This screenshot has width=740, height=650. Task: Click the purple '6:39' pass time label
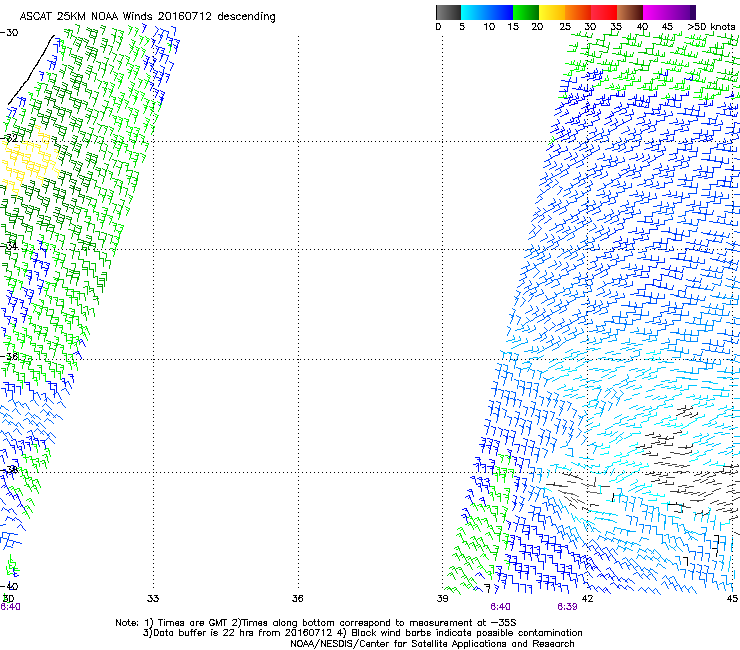click(x=567, y=607)
